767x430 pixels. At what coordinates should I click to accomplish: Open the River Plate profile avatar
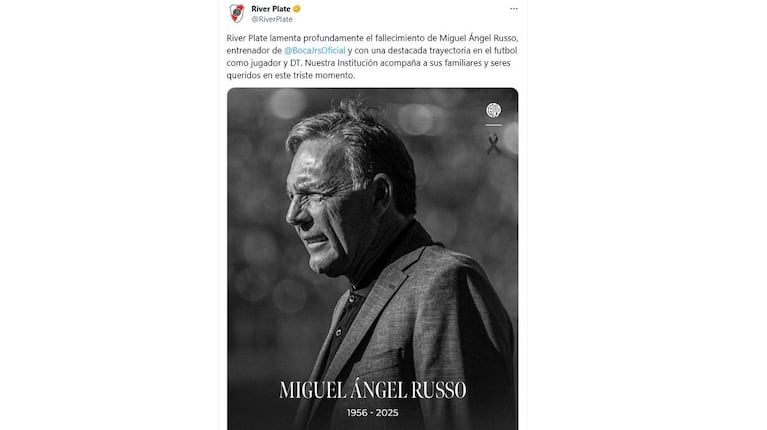(237, 14)
